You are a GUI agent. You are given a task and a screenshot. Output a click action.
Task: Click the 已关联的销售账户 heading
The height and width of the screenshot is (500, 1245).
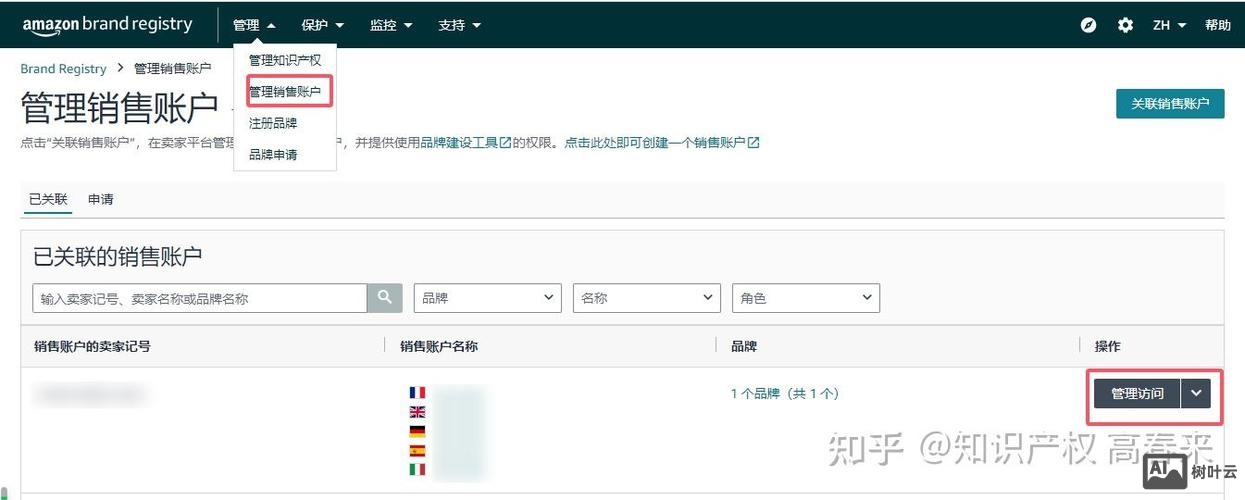[x=118, y=256]
